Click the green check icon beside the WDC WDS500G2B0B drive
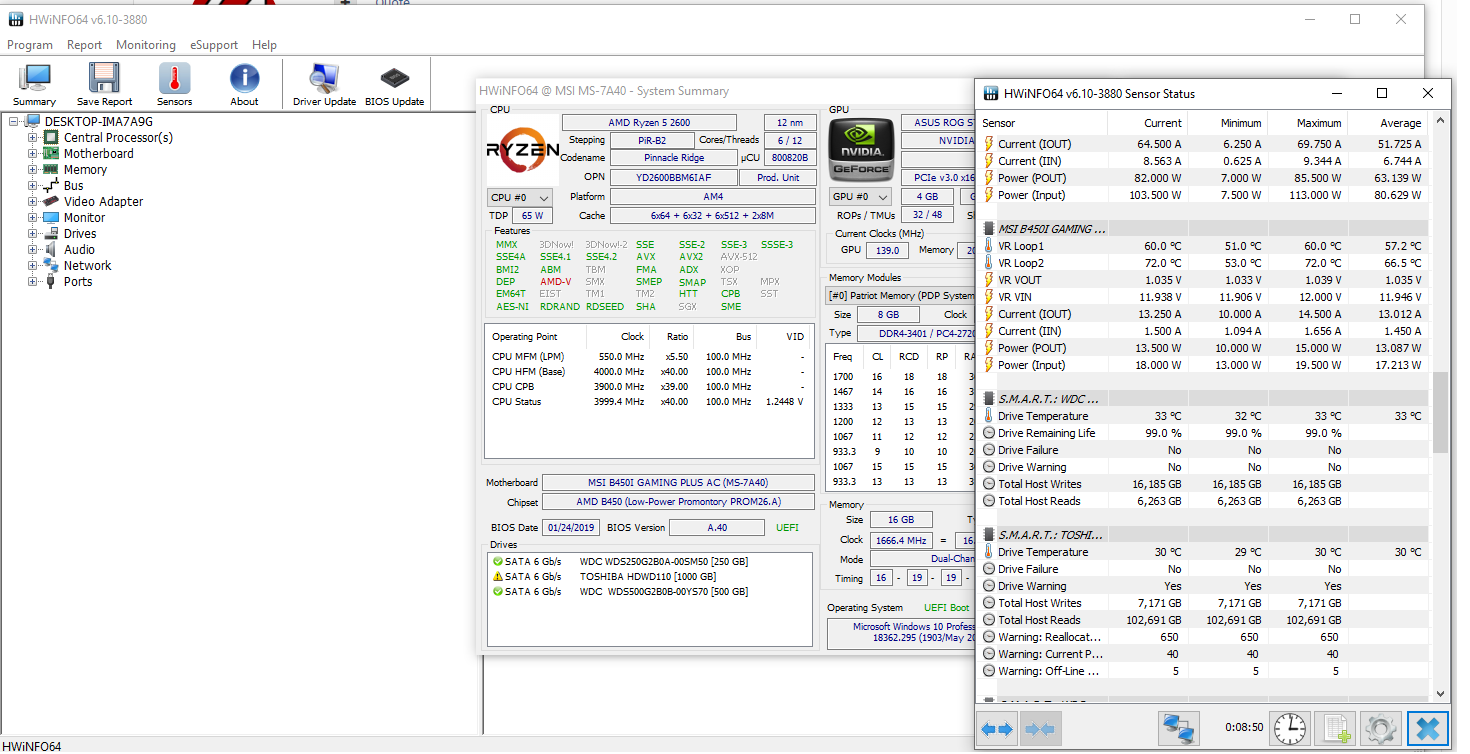Screen dimensions: 1470x754 click(498, 592)
